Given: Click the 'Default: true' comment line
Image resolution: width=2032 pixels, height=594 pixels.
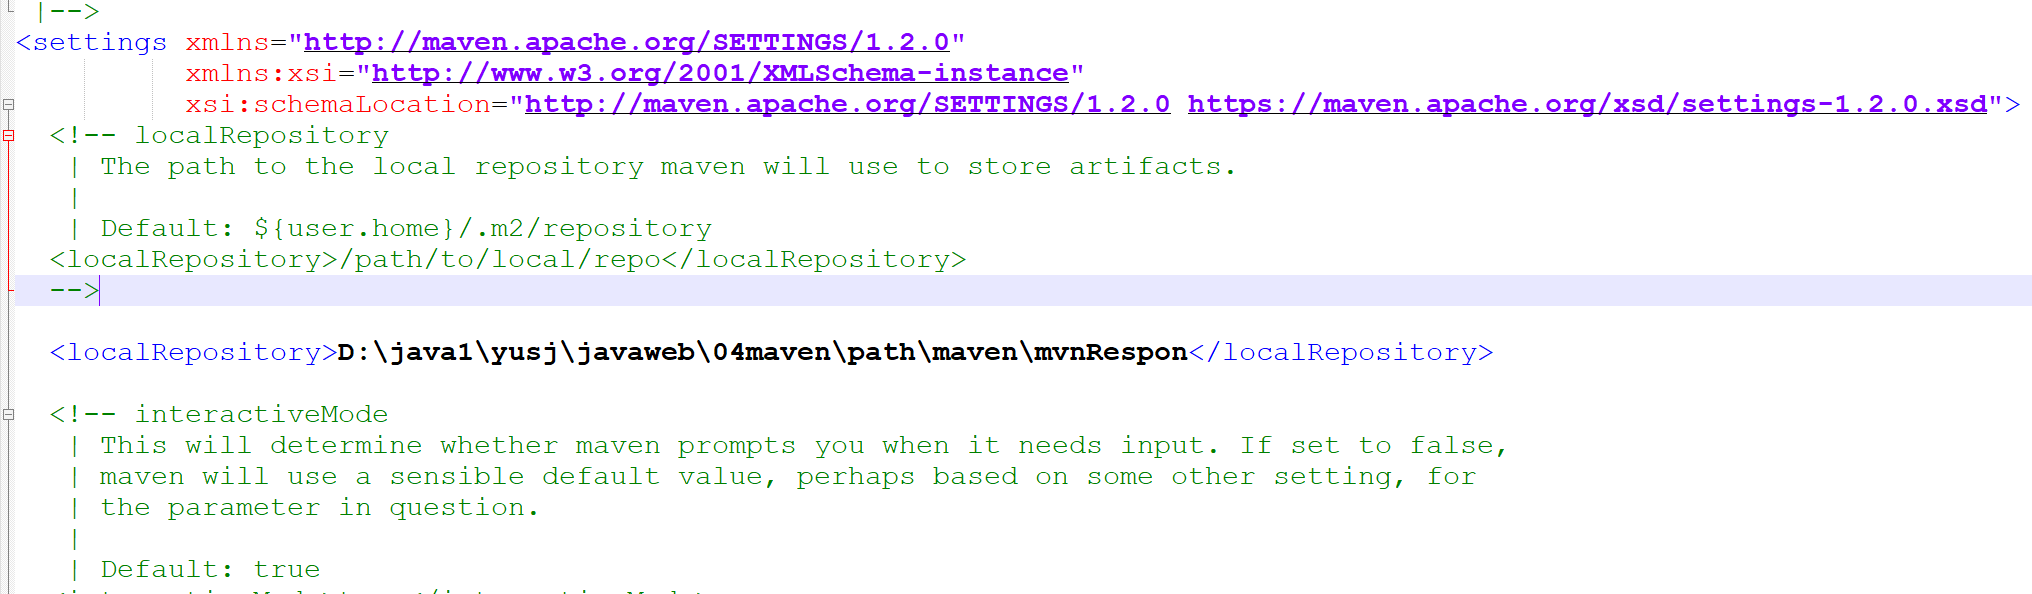Looking at the screenshot, I should click(x=210, y=569).
